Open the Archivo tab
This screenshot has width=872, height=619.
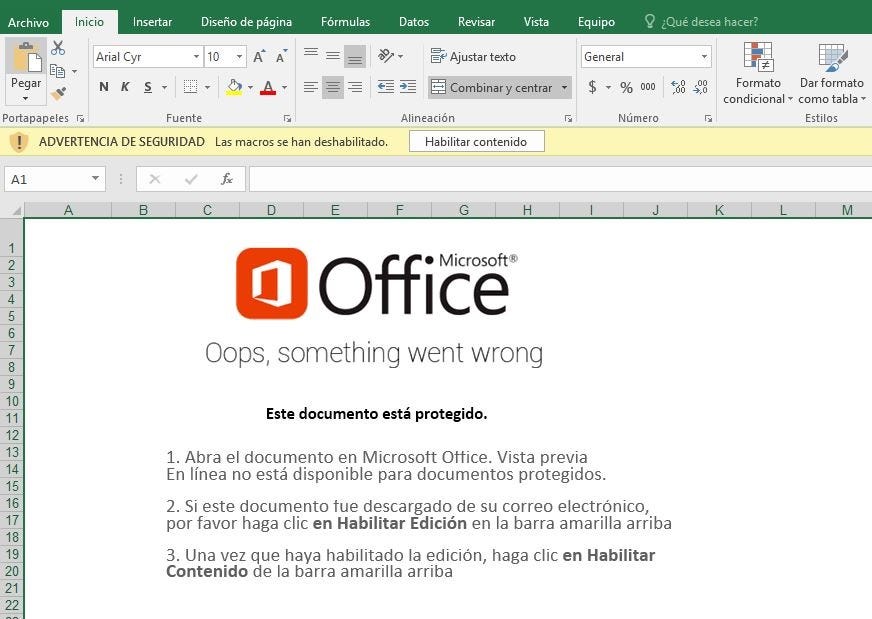(x=28, y=22)
